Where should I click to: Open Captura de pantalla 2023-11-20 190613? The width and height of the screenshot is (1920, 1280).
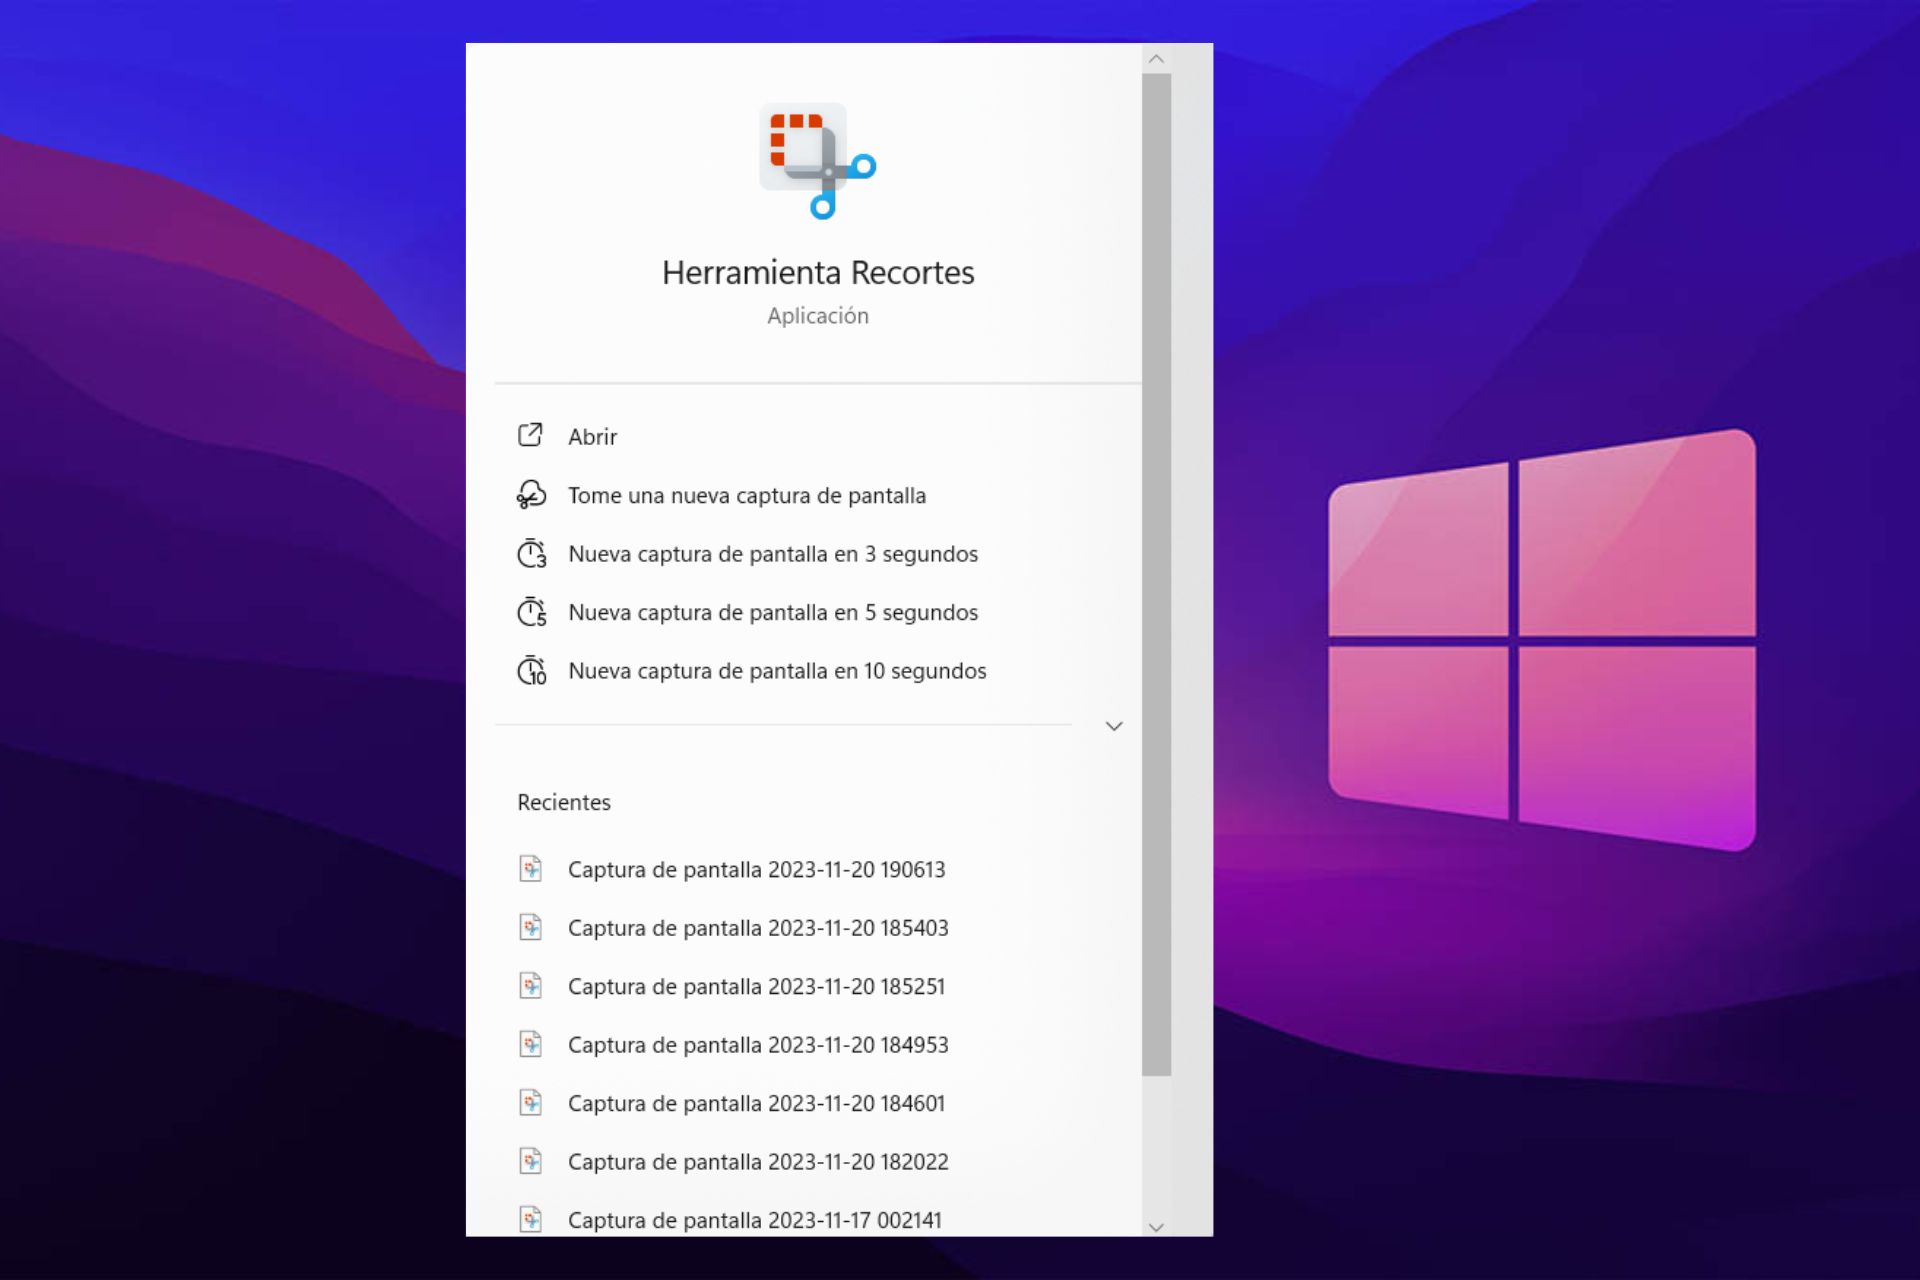[x=756, y=870]
